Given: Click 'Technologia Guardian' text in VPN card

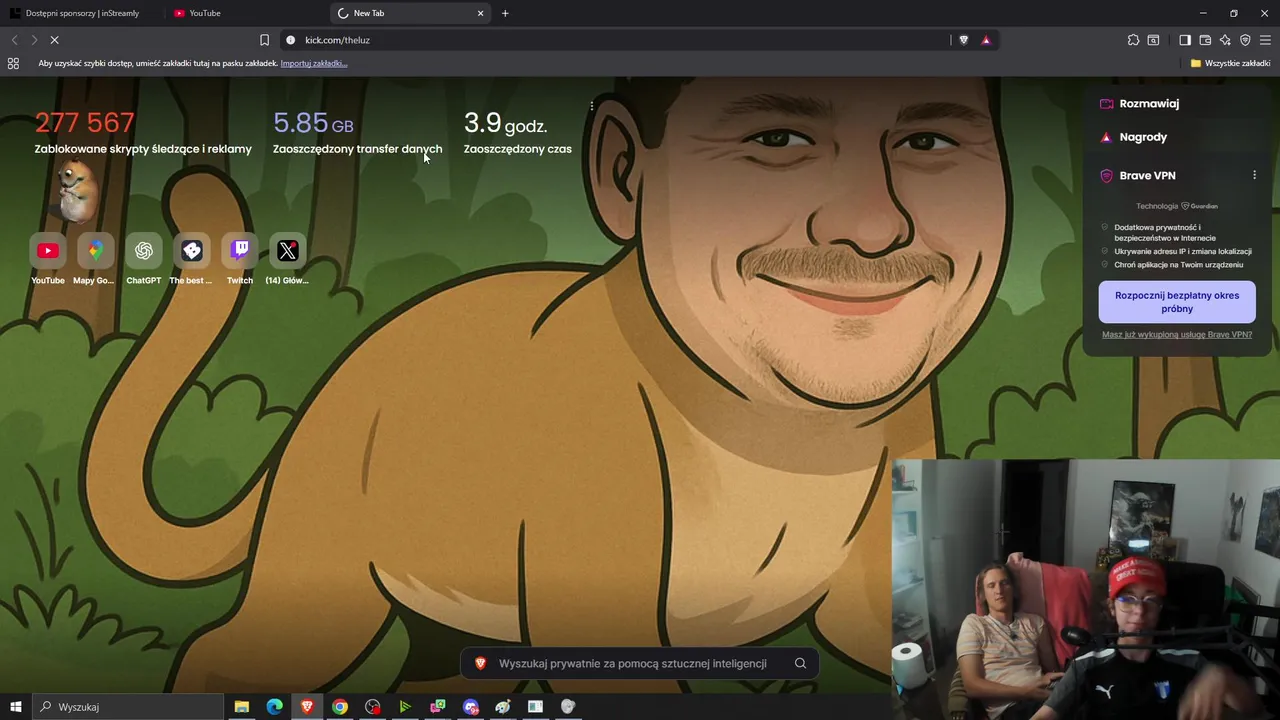Looking at the screenshot, I should [x=1177, y=206].
